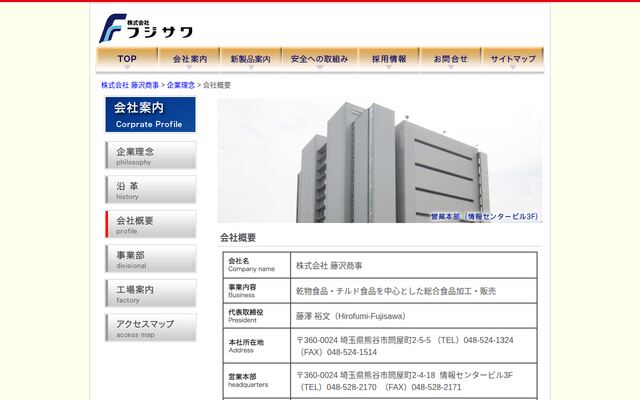
Task: Click the 問屋町2-4-18 情報センタービル3F value
Action: [404, 381]
